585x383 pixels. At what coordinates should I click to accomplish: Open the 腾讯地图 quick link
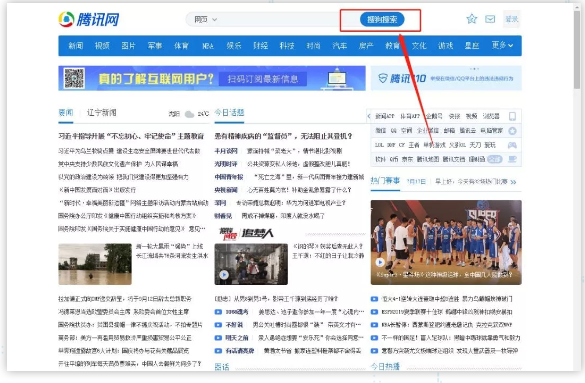[x=428, y=159]
